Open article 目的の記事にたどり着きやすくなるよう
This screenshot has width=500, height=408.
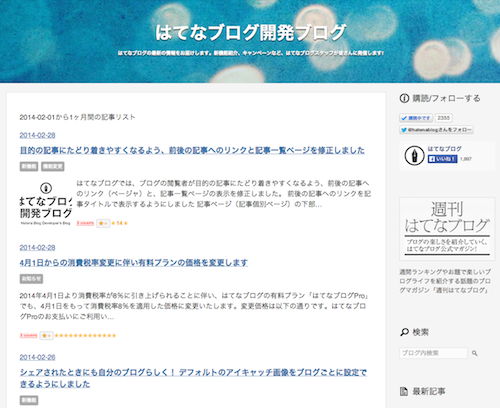(192, 150)
